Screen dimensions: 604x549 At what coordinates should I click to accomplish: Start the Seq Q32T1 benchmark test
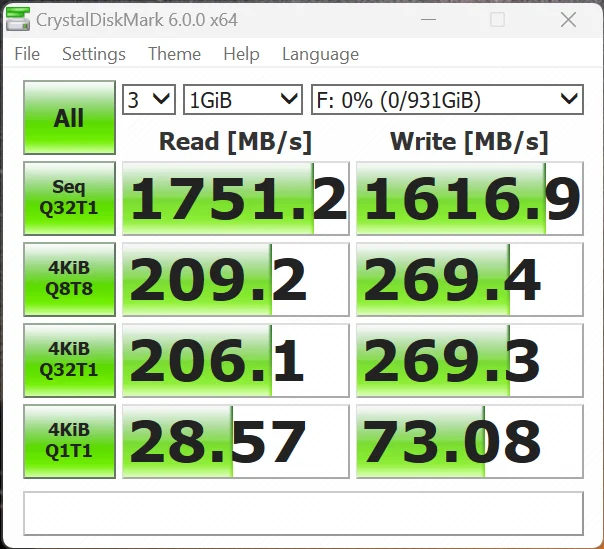click(x=69, y=198)
